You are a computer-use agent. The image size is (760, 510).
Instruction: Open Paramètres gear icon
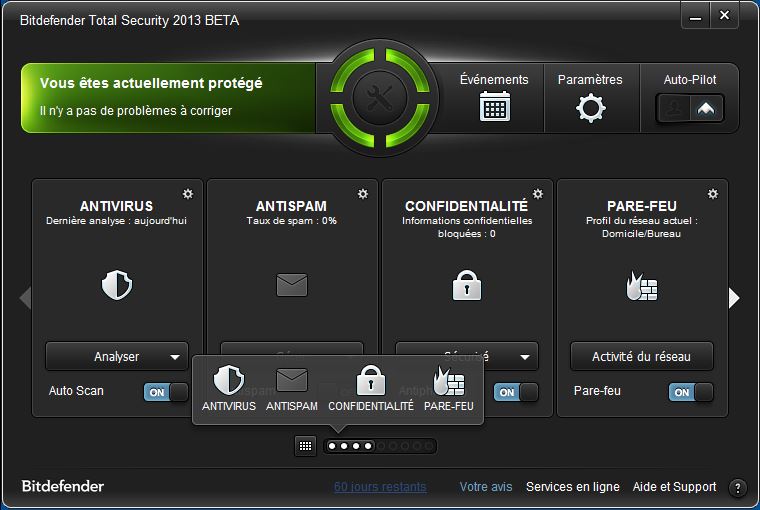click(590, 108)
